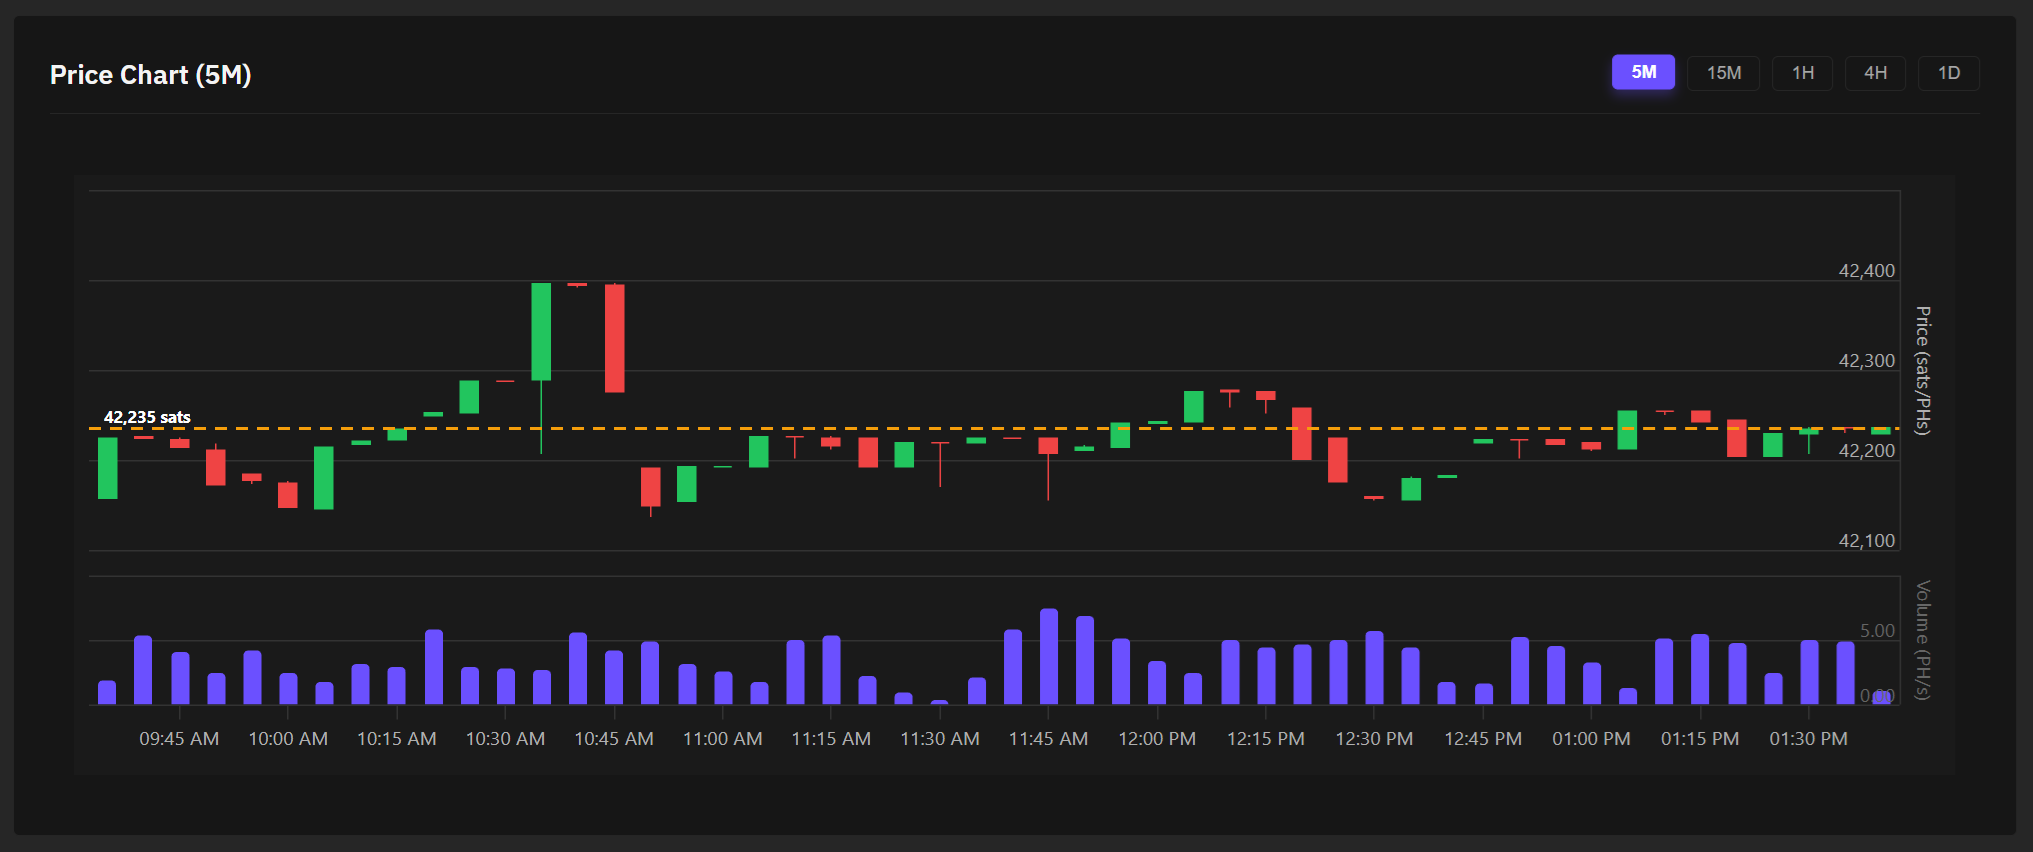Click the 12:45 PM axis label

1483,739
